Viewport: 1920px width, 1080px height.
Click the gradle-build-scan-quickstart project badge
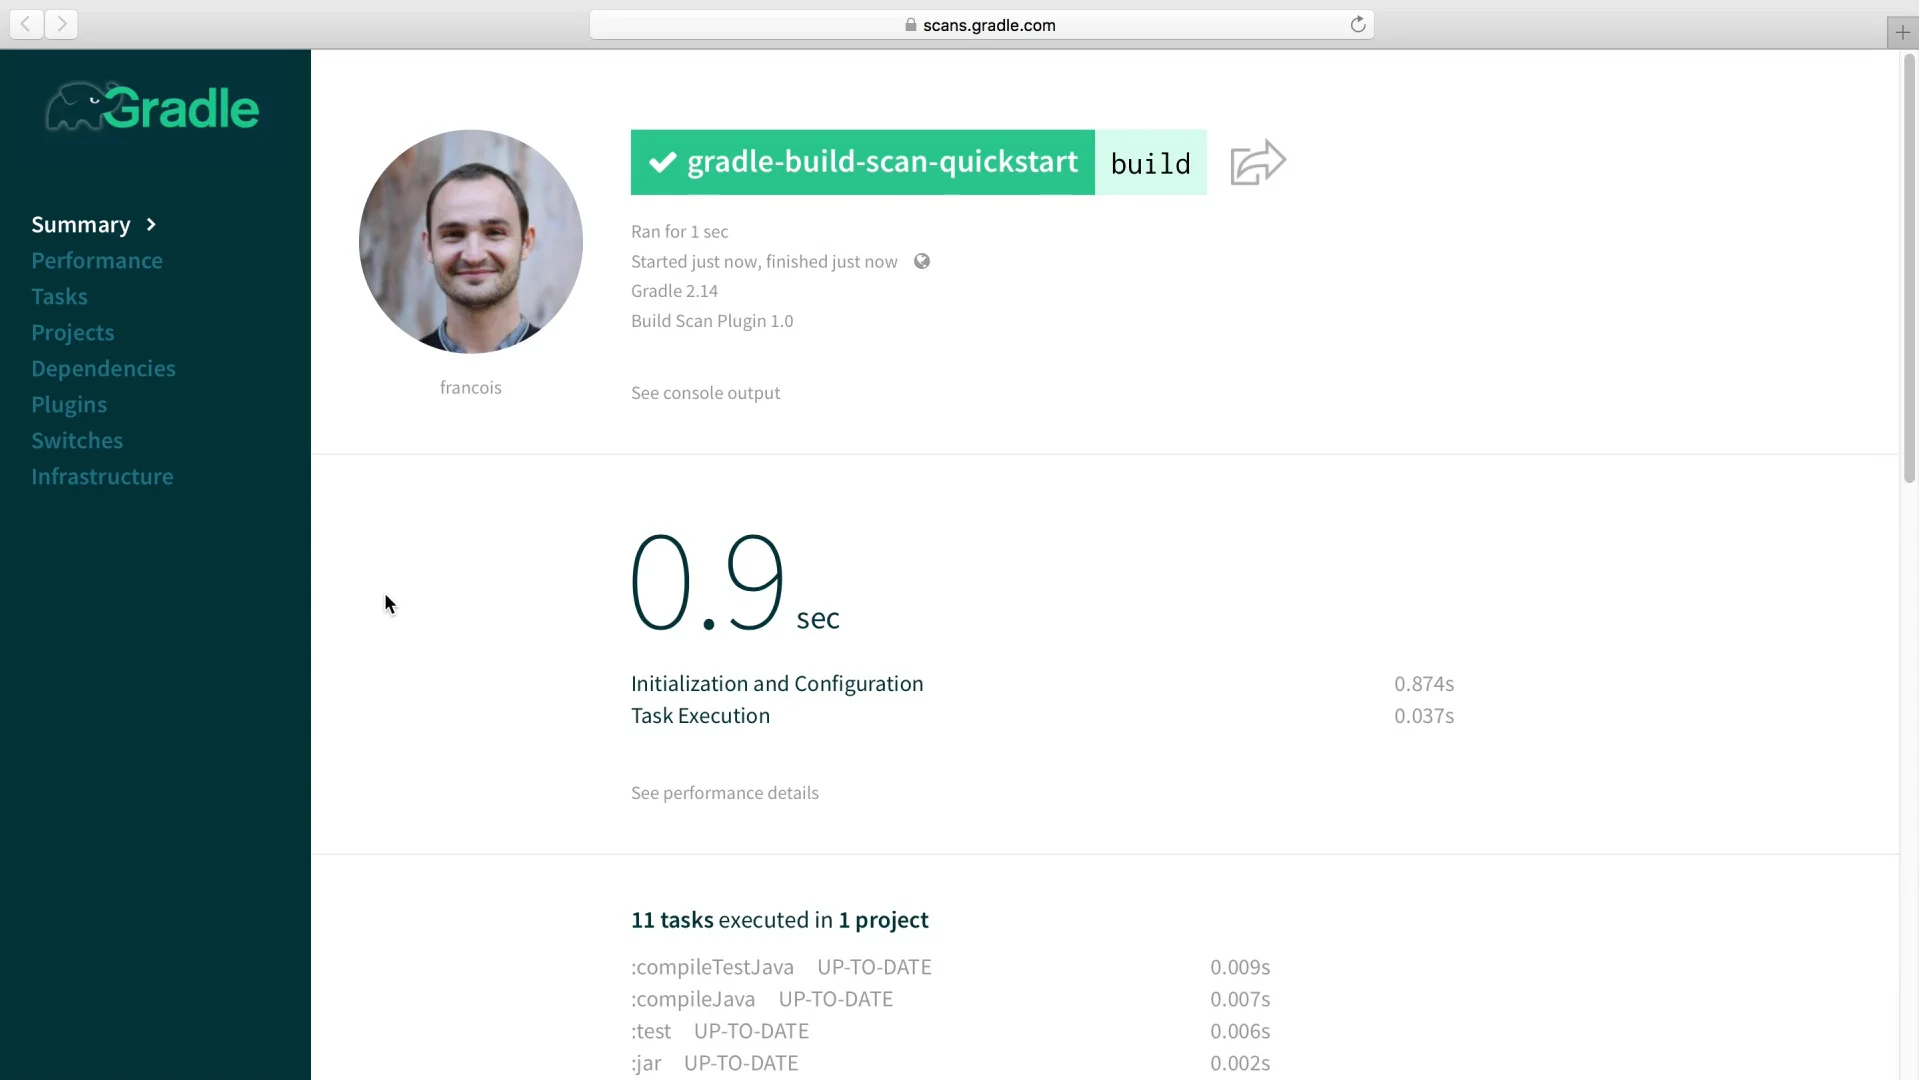[x=863, y=162]
